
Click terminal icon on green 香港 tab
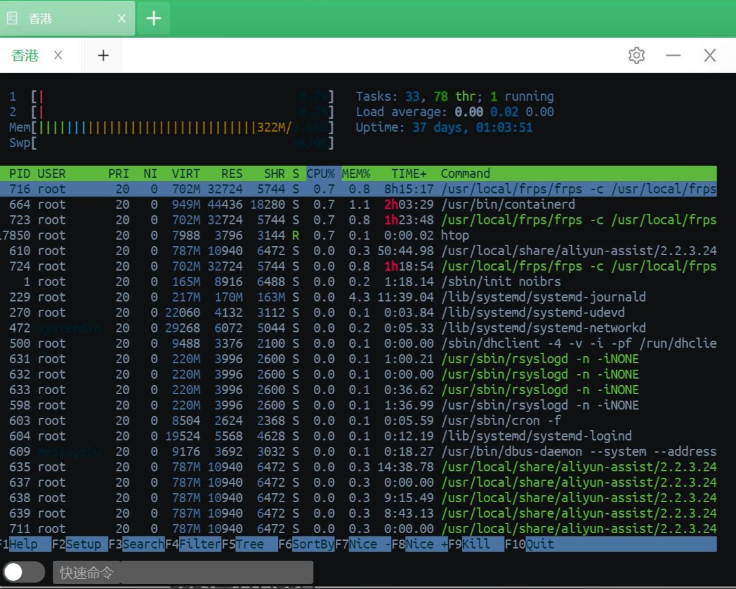click(x=12, y=18)
